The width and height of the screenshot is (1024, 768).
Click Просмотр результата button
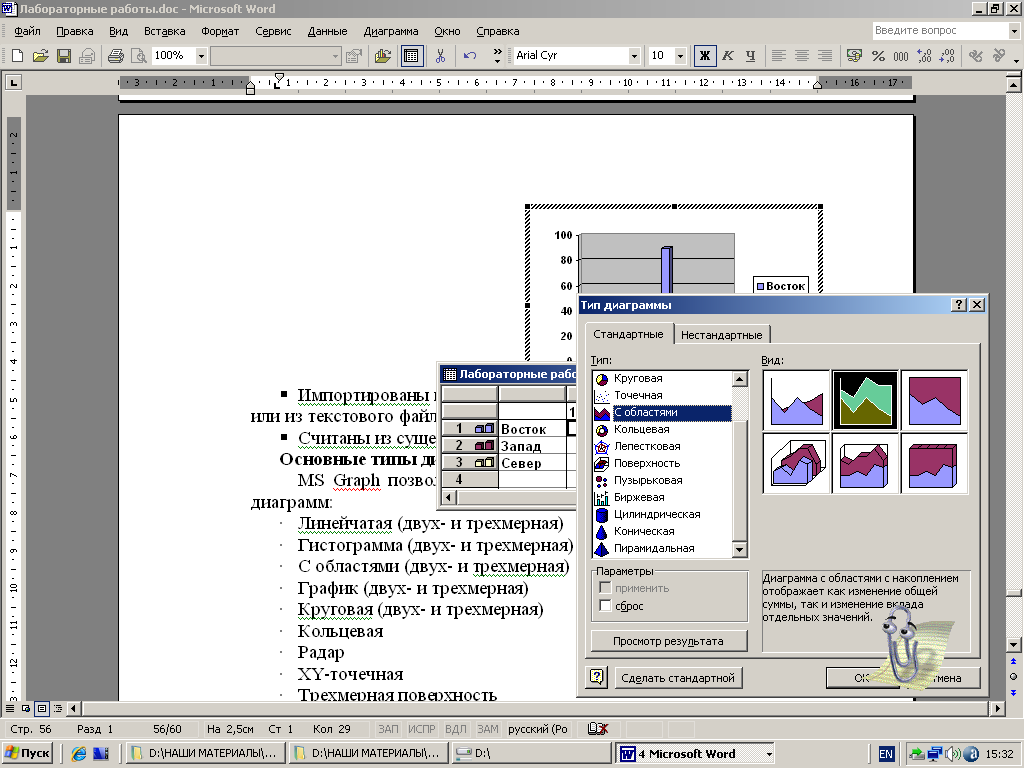[669, 641]
